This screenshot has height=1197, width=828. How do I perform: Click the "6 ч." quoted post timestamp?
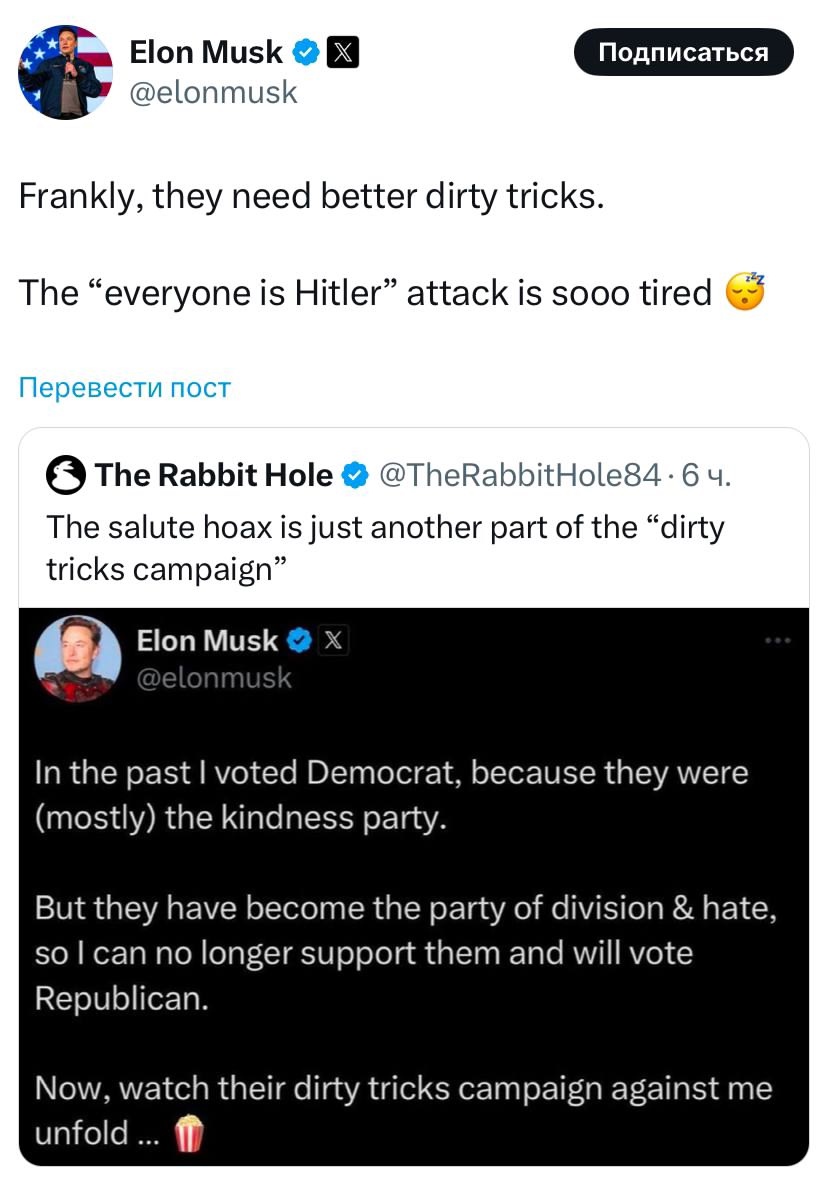[x=706, y=476]
